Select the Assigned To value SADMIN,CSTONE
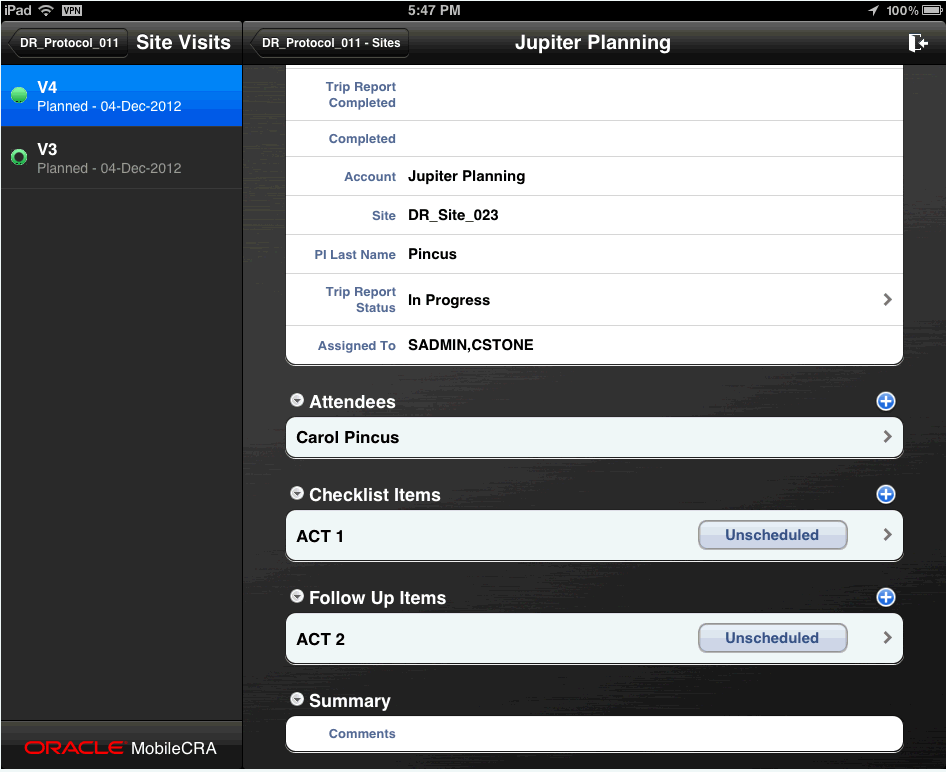 (x=471, y=345)
